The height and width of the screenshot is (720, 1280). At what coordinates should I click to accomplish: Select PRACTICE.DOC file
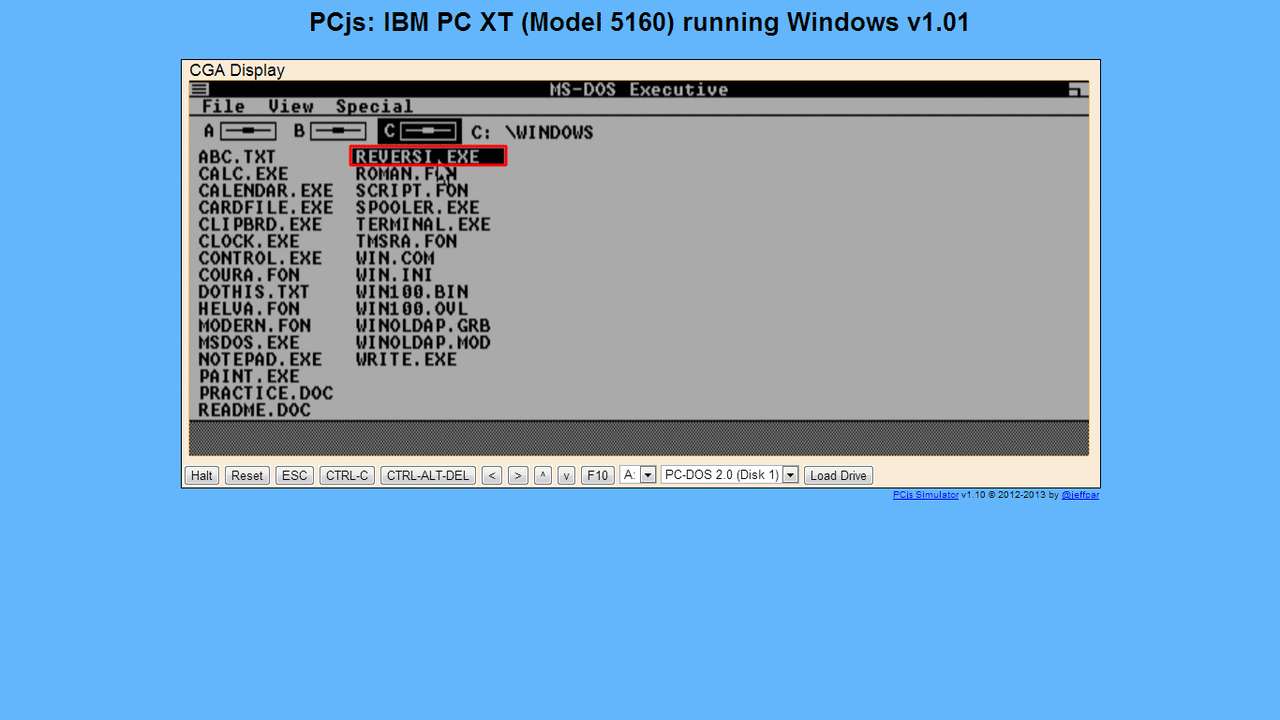coord(266,394)
